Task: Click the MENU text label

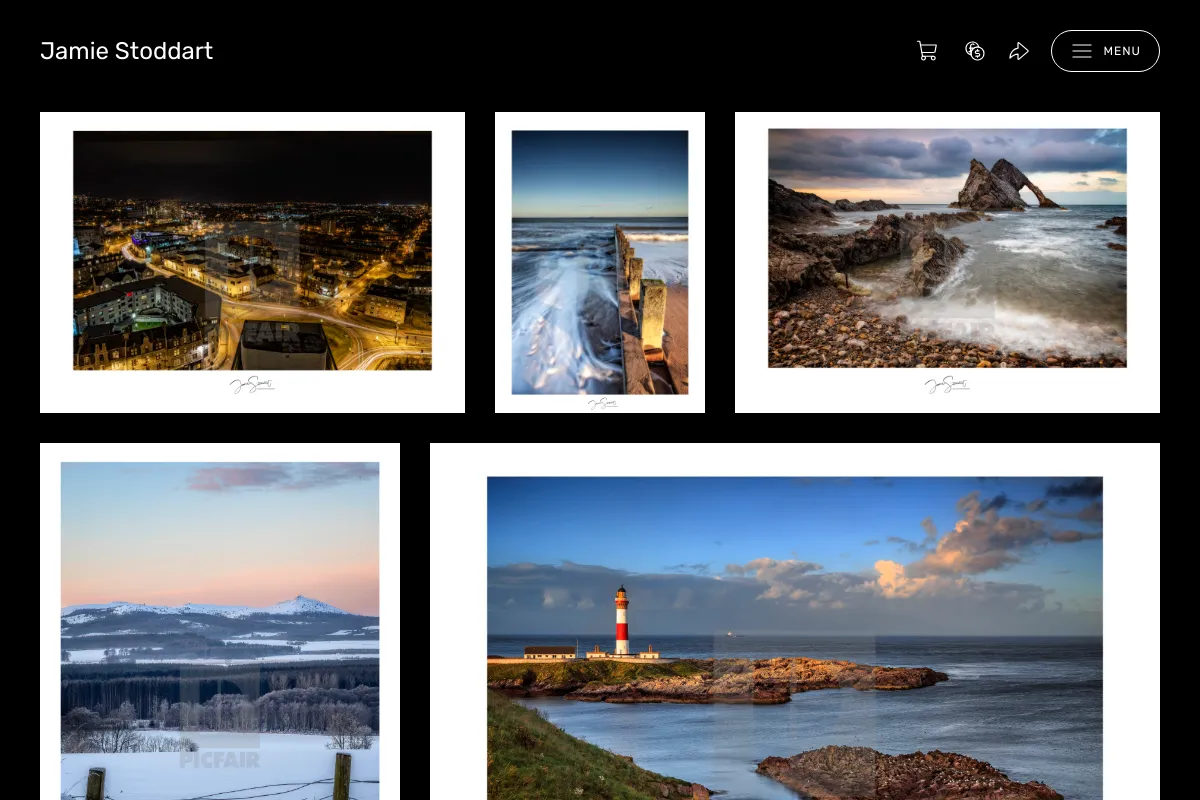Action: click(1122, 51)
